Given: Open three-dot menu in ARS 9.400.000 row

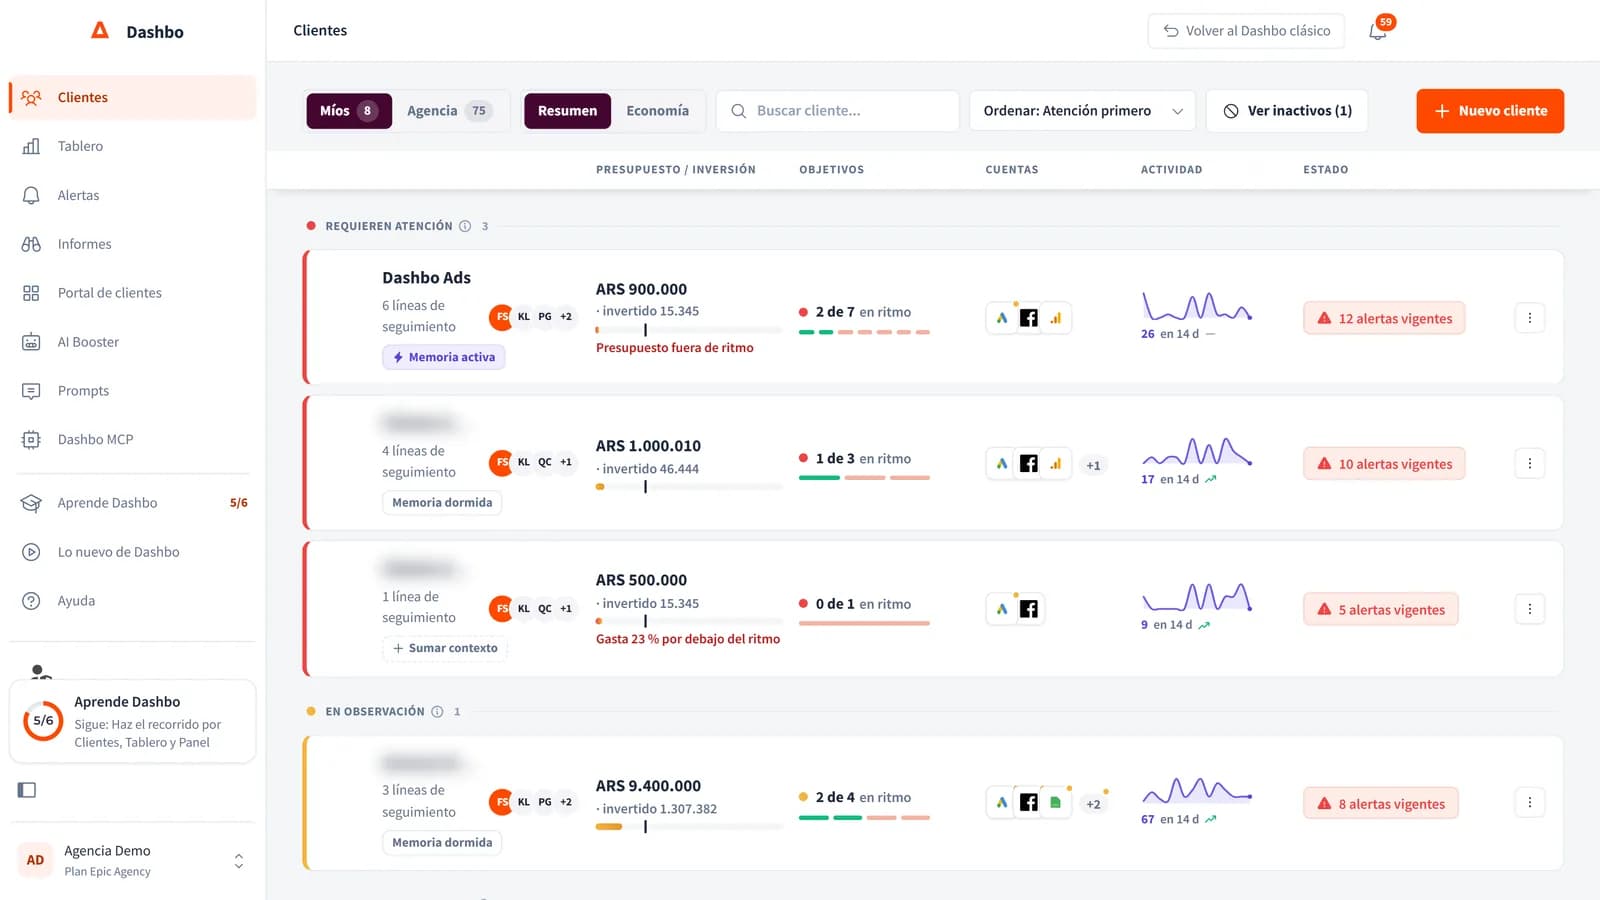Looking at the screenshot, I should tap(1529, 802).
